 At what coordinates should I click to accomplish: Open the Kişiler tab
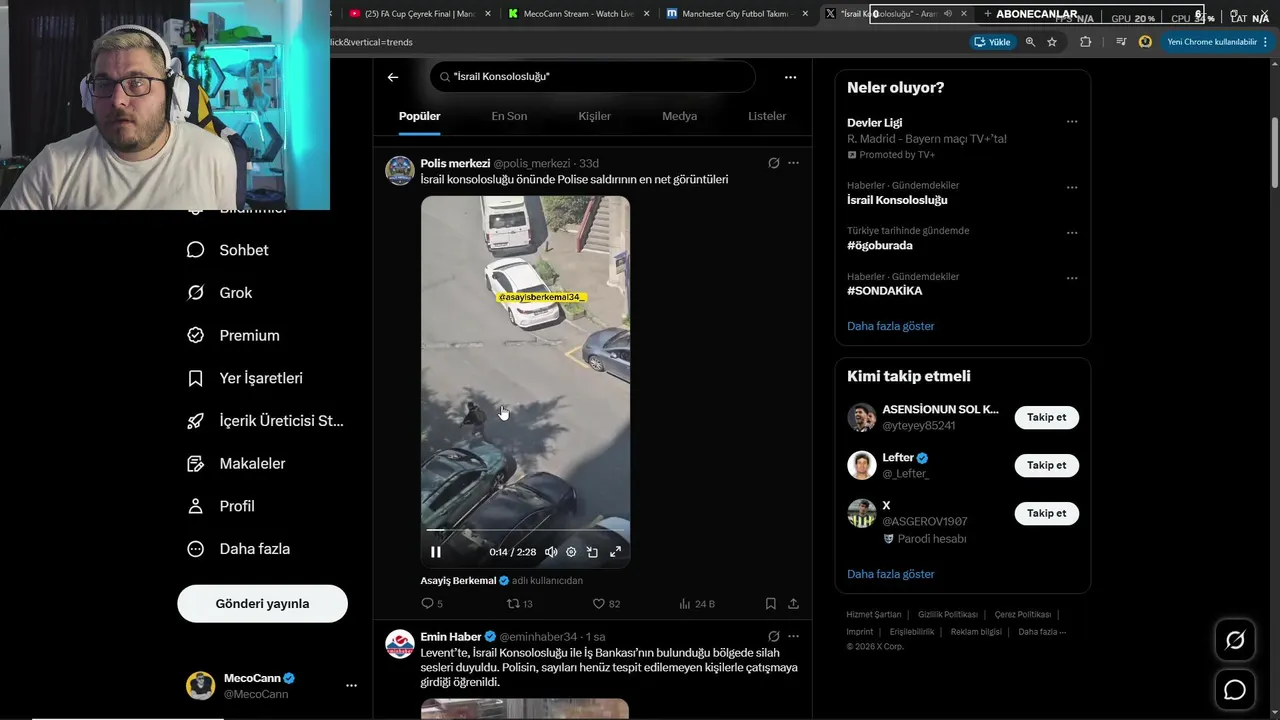pyautogui.click(x=594, y=116)
